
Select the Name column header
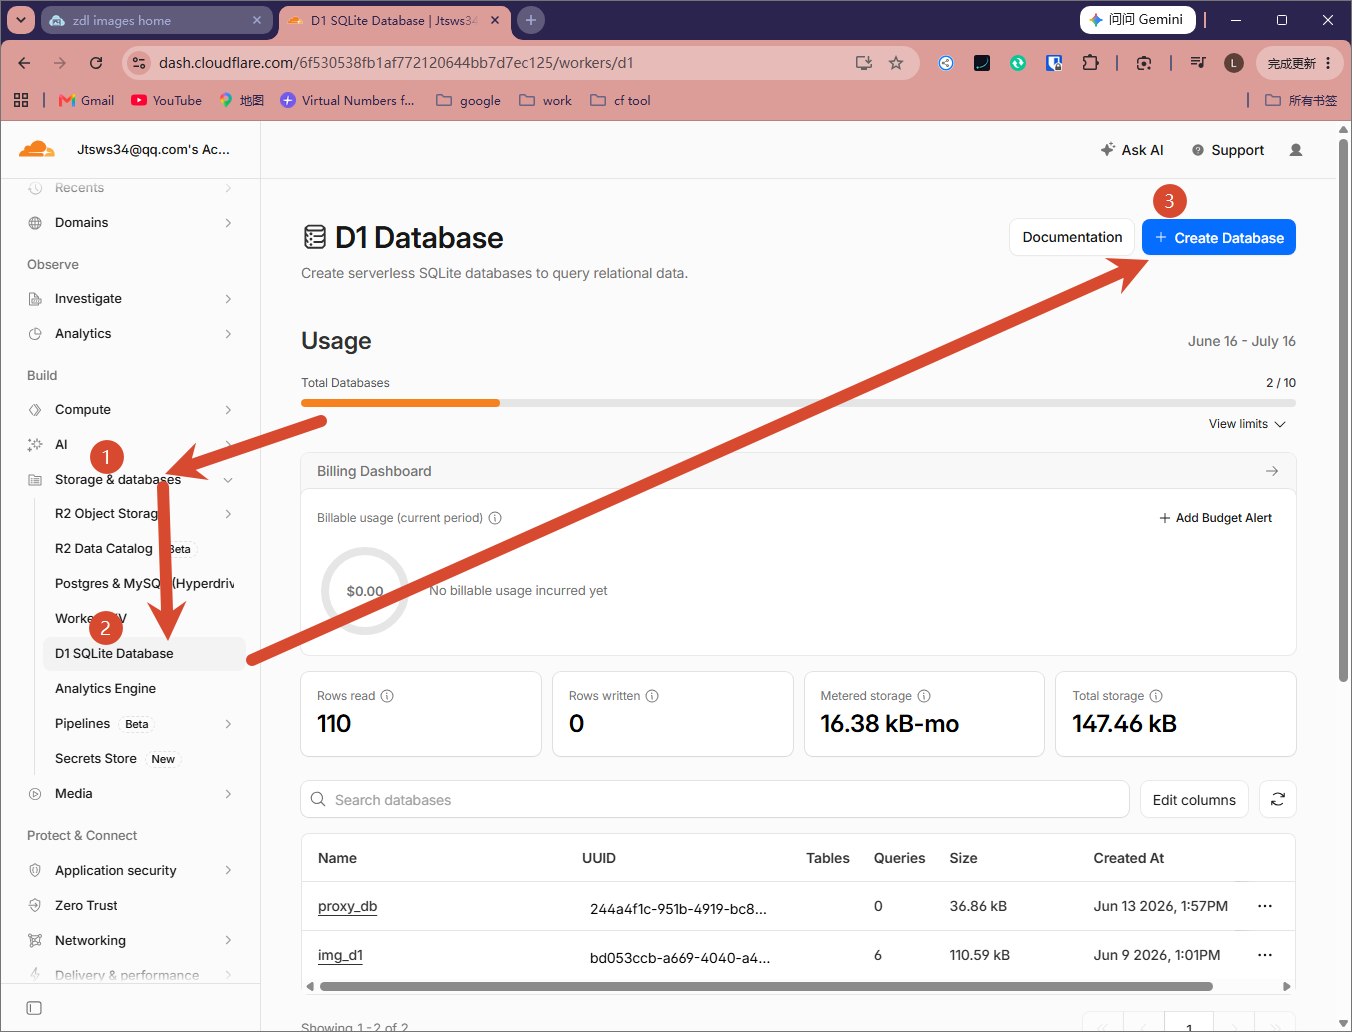point(337,858)
